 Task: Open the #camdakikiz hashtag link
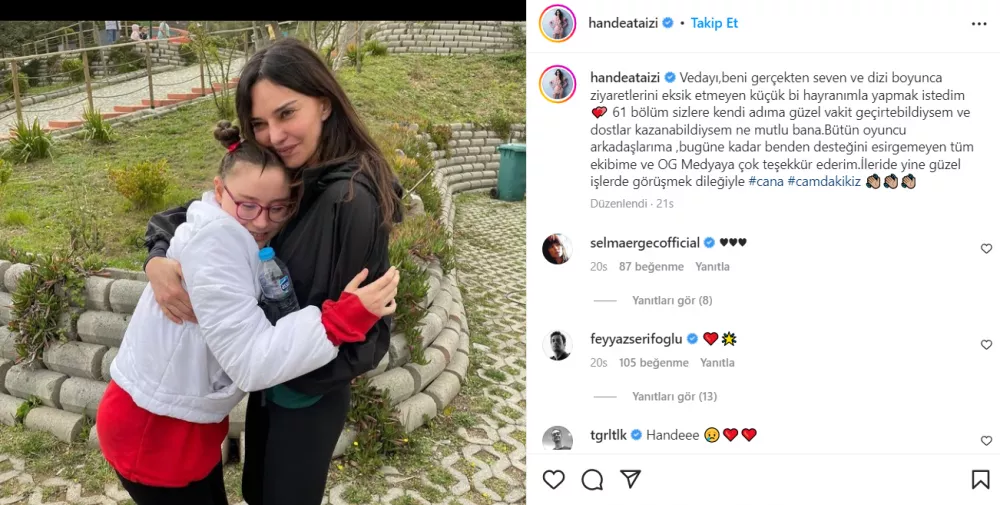(825, 182)
